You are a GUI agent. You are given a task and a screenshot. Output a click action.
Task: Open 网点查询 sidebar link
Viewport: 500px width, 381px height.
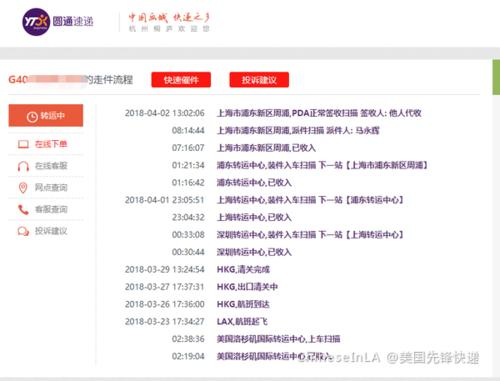[x=46, y=188]
